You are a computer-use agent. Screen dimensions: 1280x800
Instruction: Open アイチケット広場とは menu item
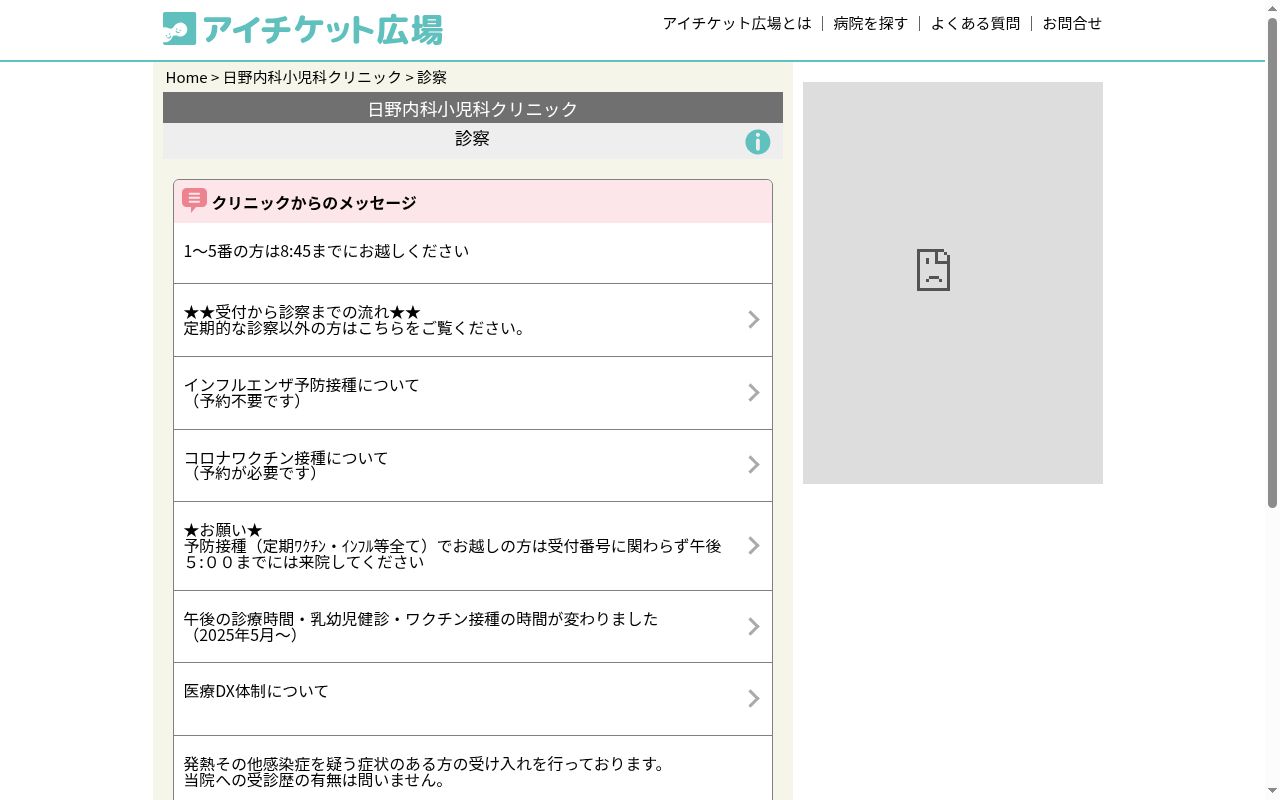pyautogui.click(x=737, y=23)
